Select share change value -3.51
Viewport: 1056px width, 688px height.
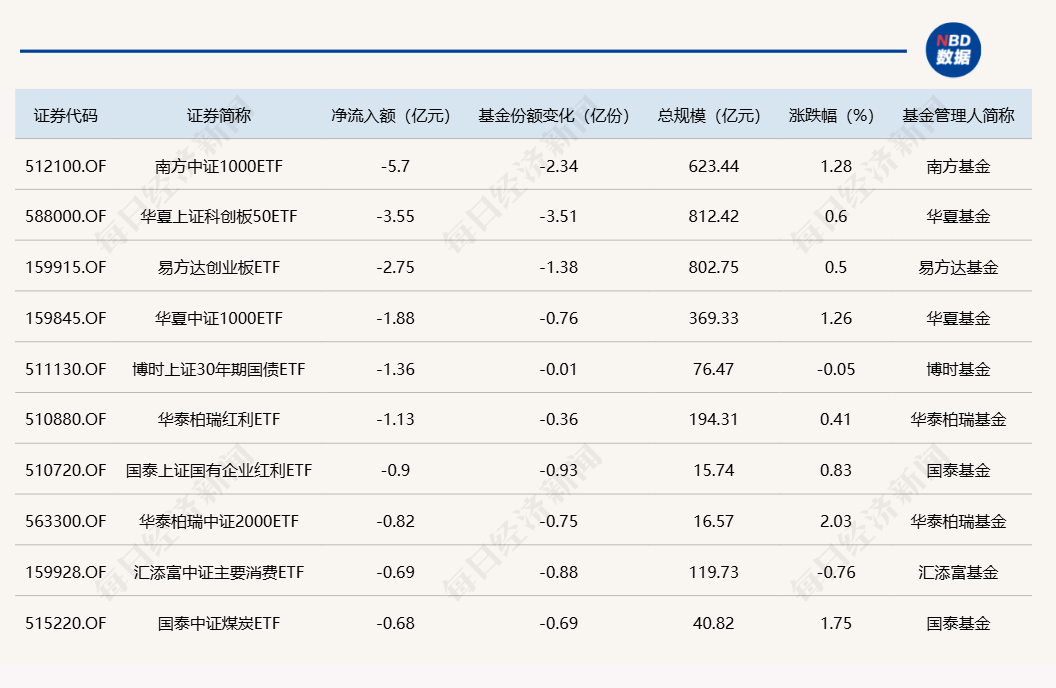(x=559, y=216)
